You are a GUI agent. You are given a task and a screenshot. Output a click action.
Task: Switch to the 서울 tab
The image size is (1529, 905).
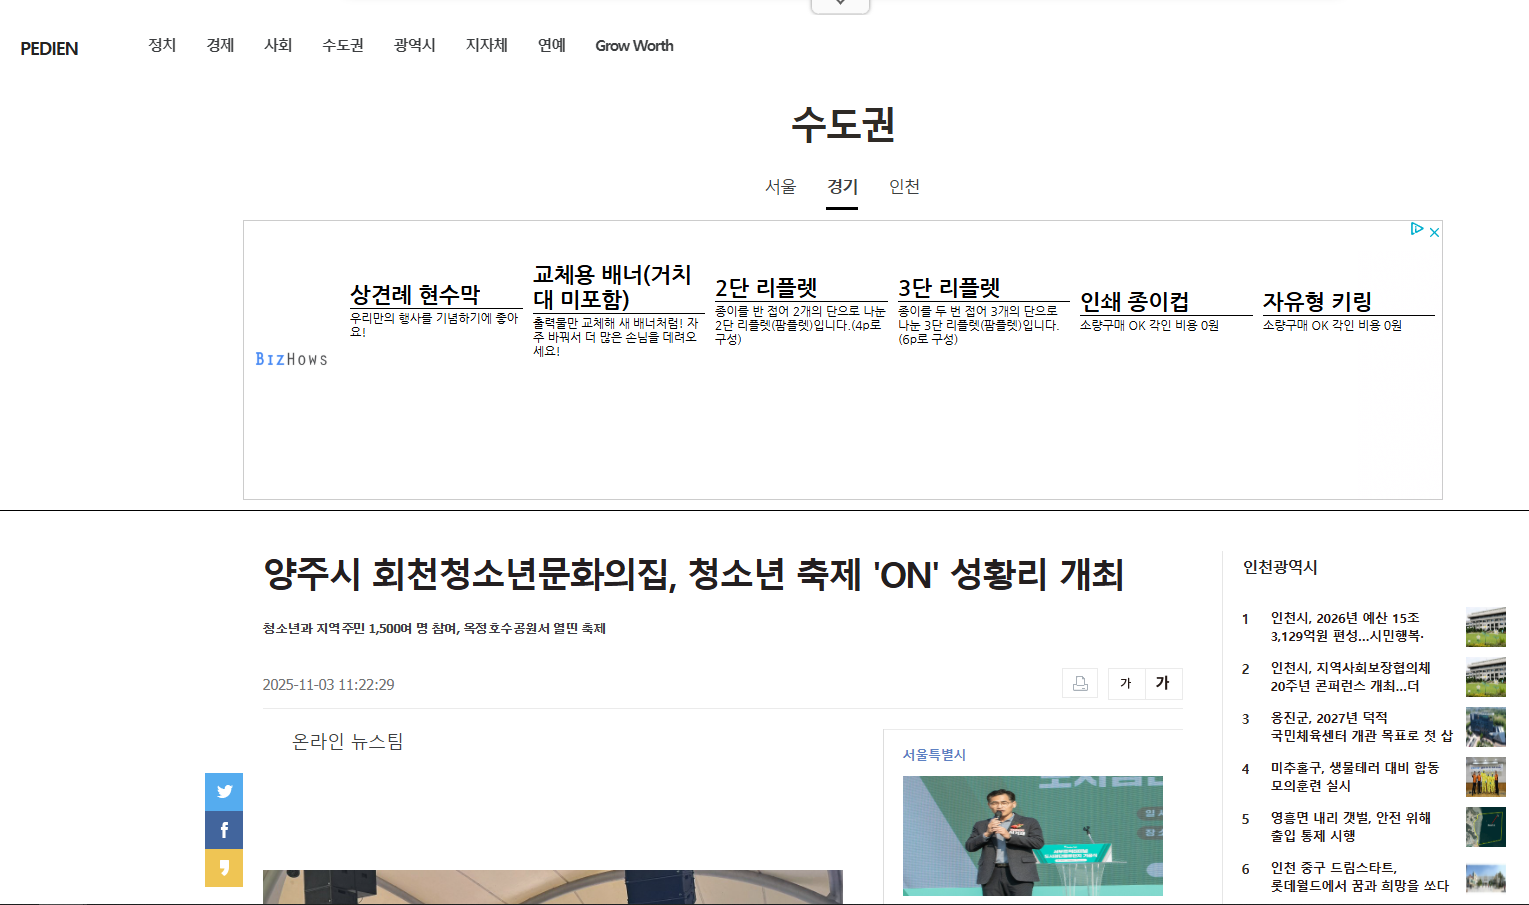(x=780, y=187)
